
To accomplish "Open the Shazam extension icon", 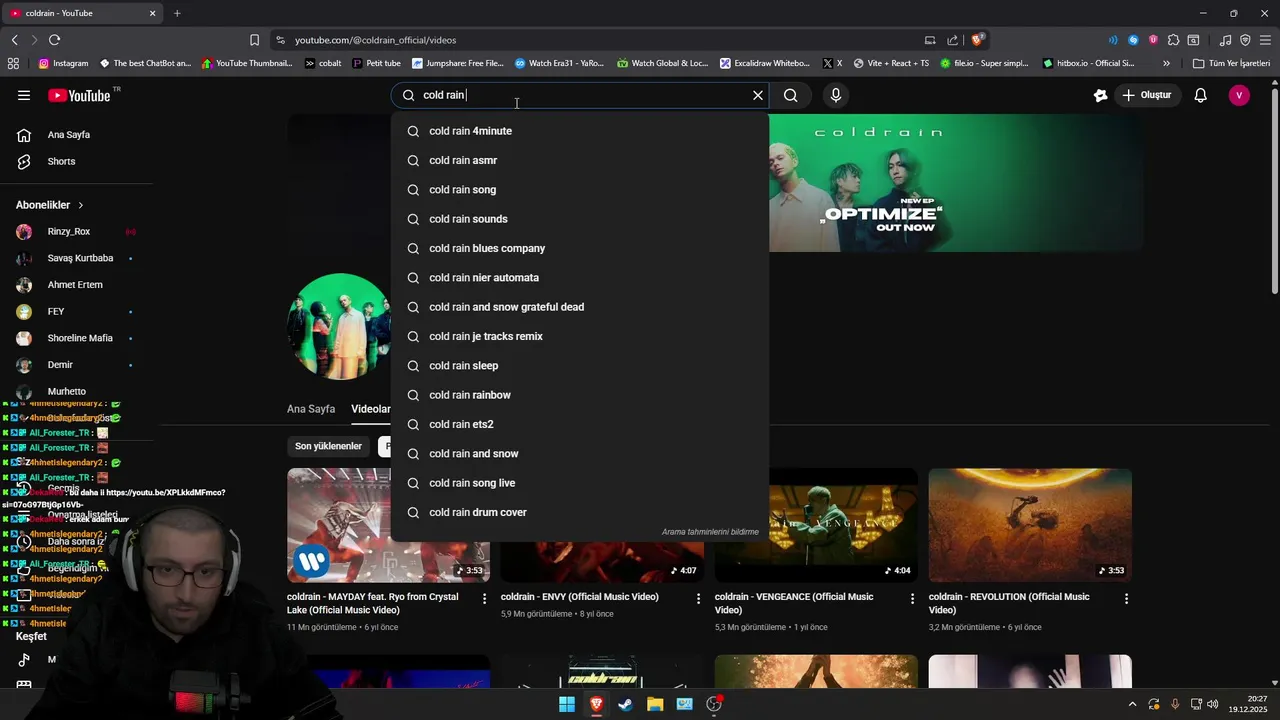I will [1133, 40].
